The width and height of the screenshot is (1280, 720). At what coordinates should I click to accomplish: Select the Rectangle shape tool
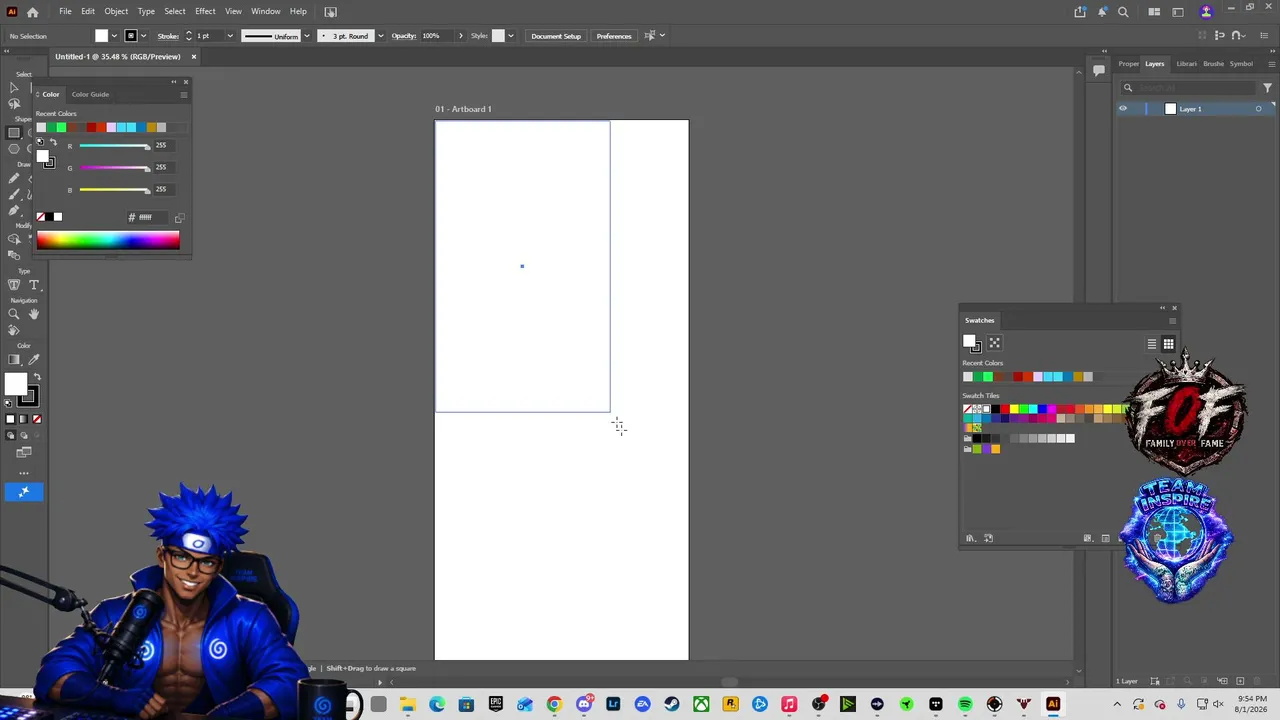click(14, 133)
